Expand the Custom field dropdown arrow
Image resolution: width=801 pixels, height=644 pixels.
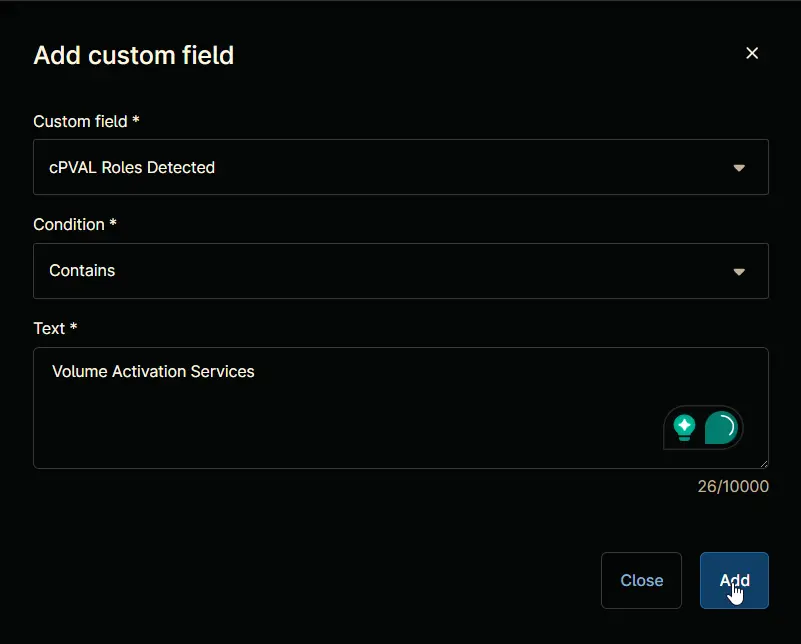click(739, 168)
